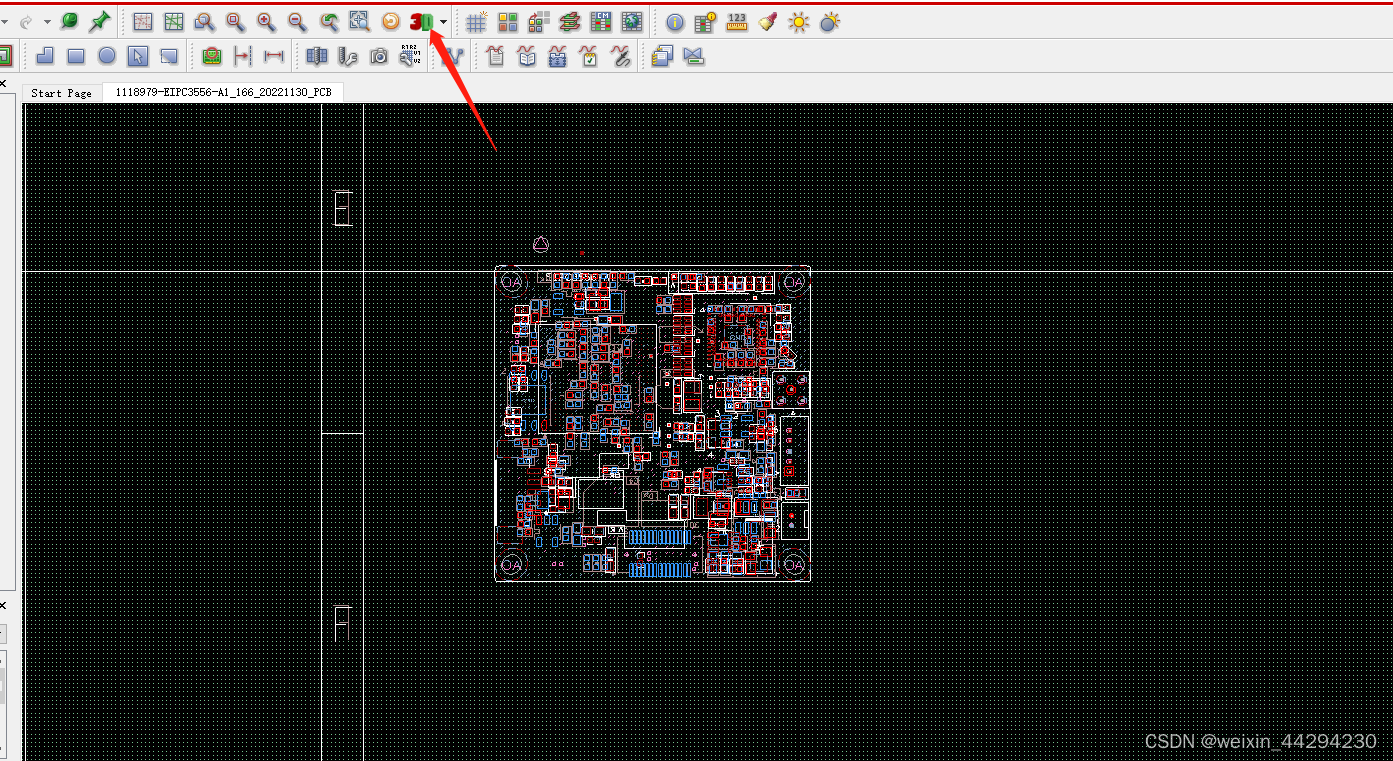This screenshot has height=761, width=1393.
Task: Click the checklist waveform icon
Action: pos(589,56)
